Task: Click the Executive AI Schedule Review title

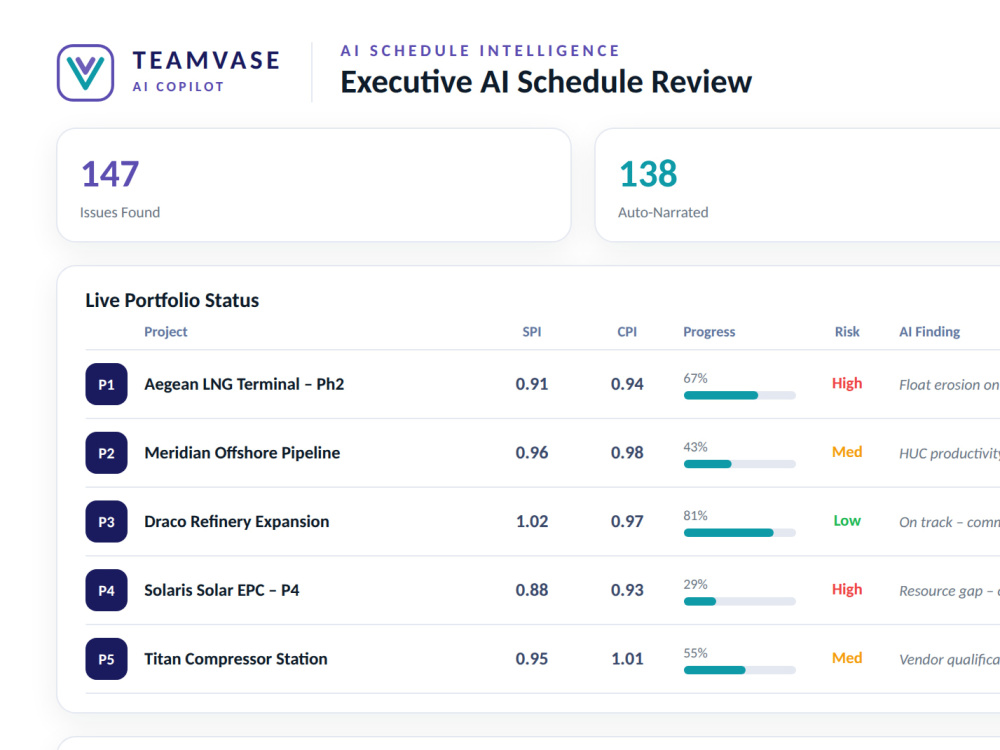Action: [546, 82]
